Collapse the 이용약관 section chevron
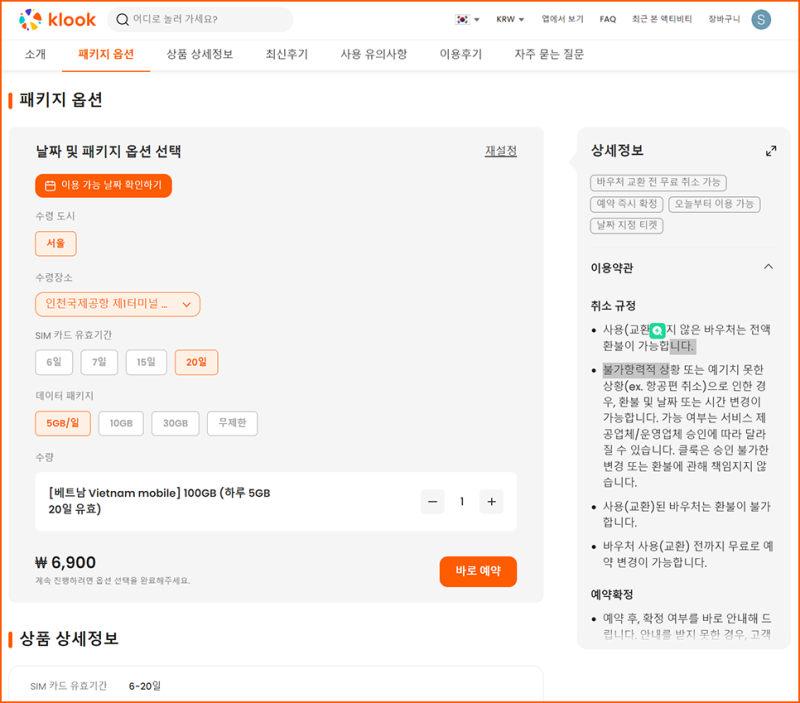Image resolution: width=800 pixels, height=703 pixels. pyautogui.click(x=768, y=267)
